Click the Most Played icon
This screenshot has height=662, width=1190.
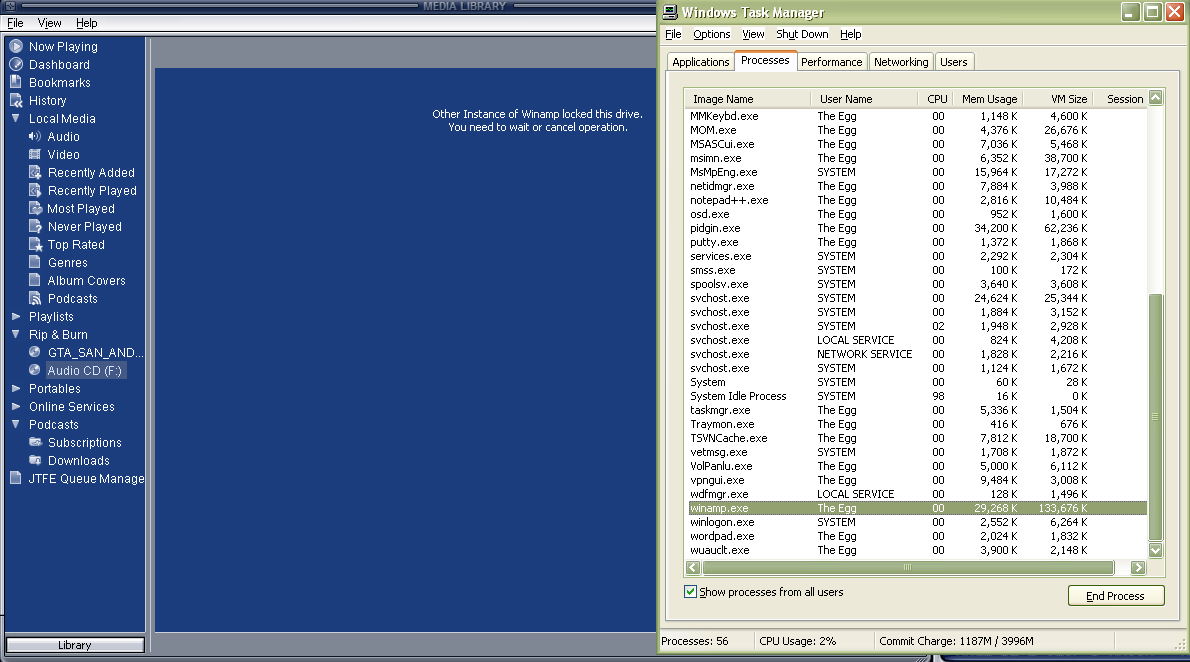click(x=35, y=208)
